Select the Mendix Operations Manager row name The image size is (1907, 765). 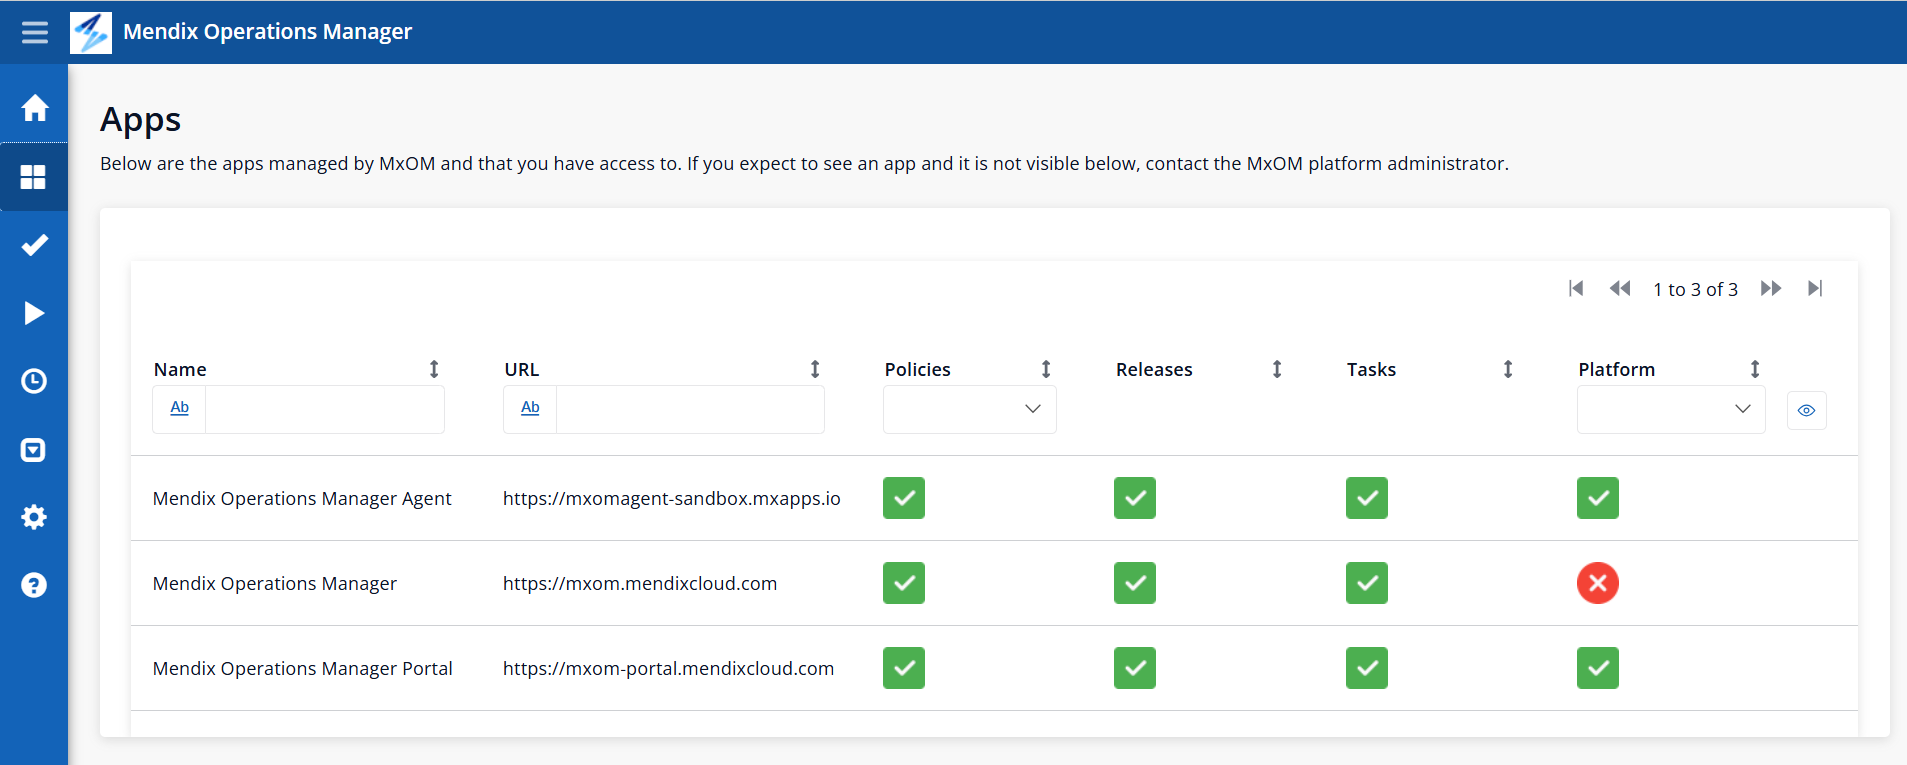coord(275,583)
